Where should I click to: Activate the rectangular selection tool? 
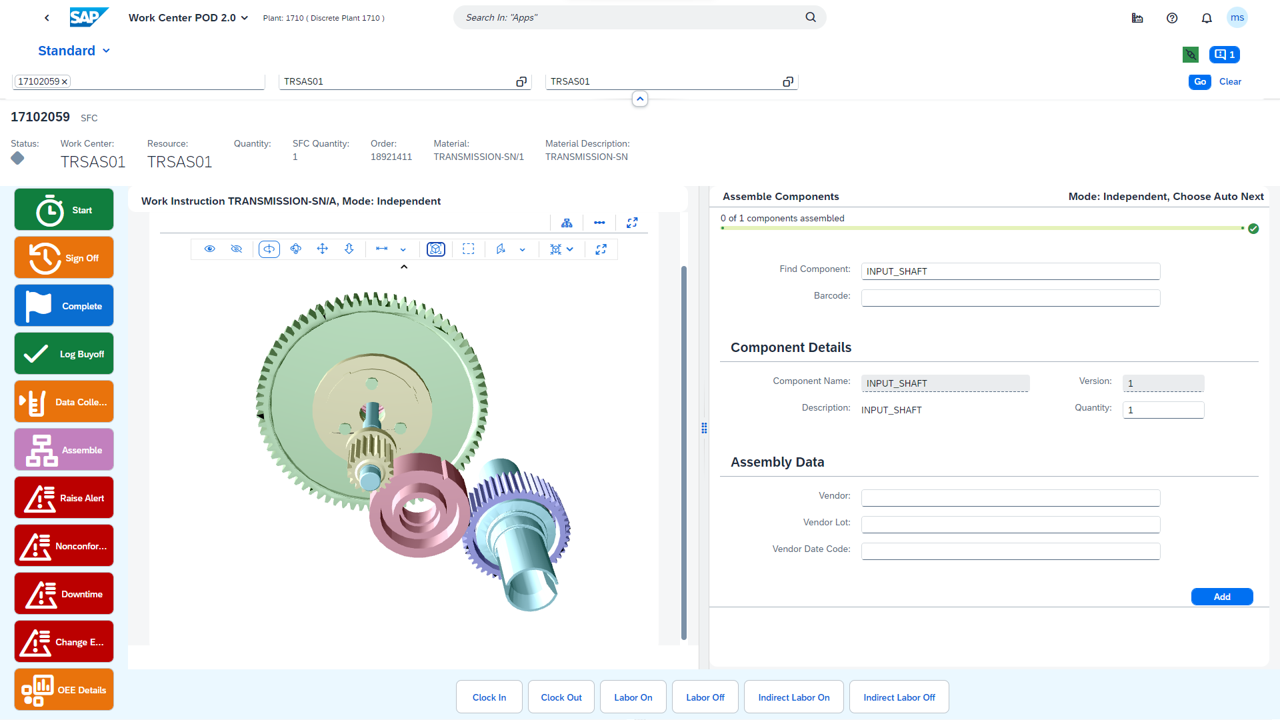pos(468,249)
